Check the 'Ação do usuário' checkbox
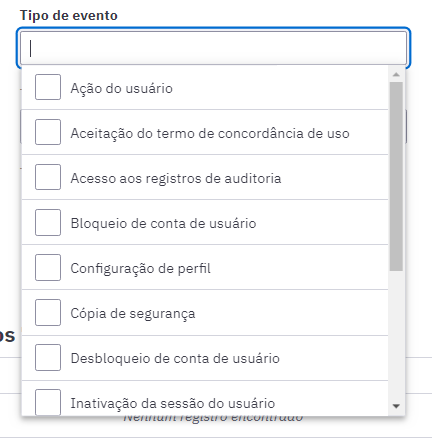The width and height of the screenshot is (432, 442). point(48,87)
